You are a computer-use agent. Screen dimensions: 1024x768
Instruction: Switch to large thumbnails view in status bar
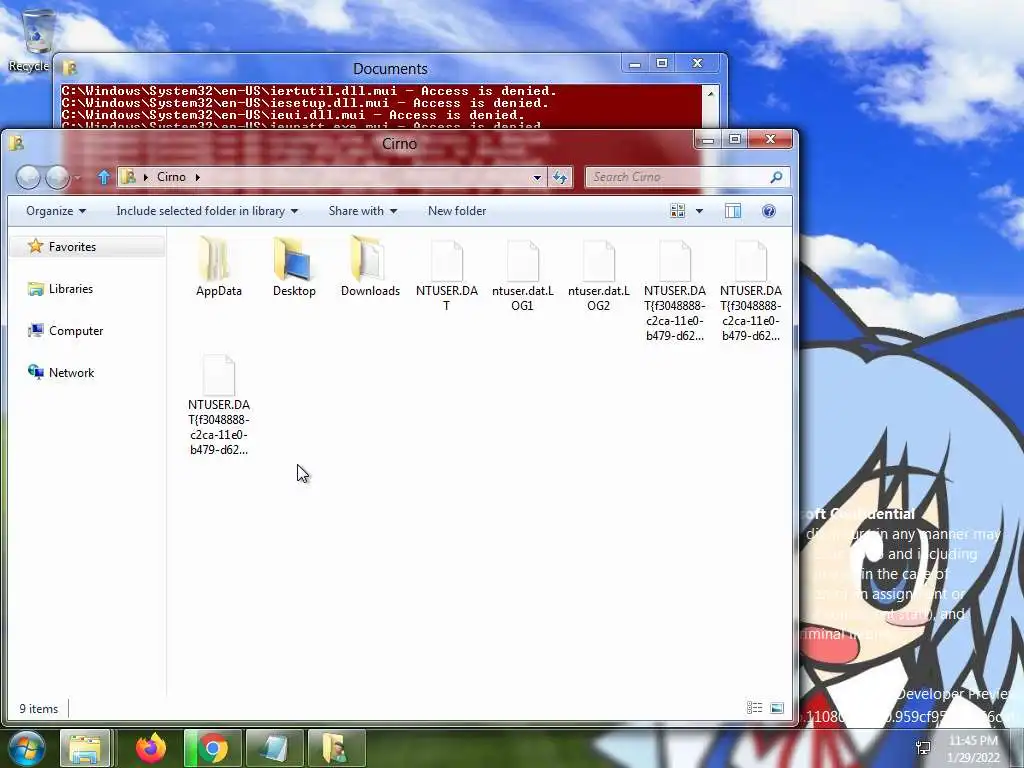776,708
